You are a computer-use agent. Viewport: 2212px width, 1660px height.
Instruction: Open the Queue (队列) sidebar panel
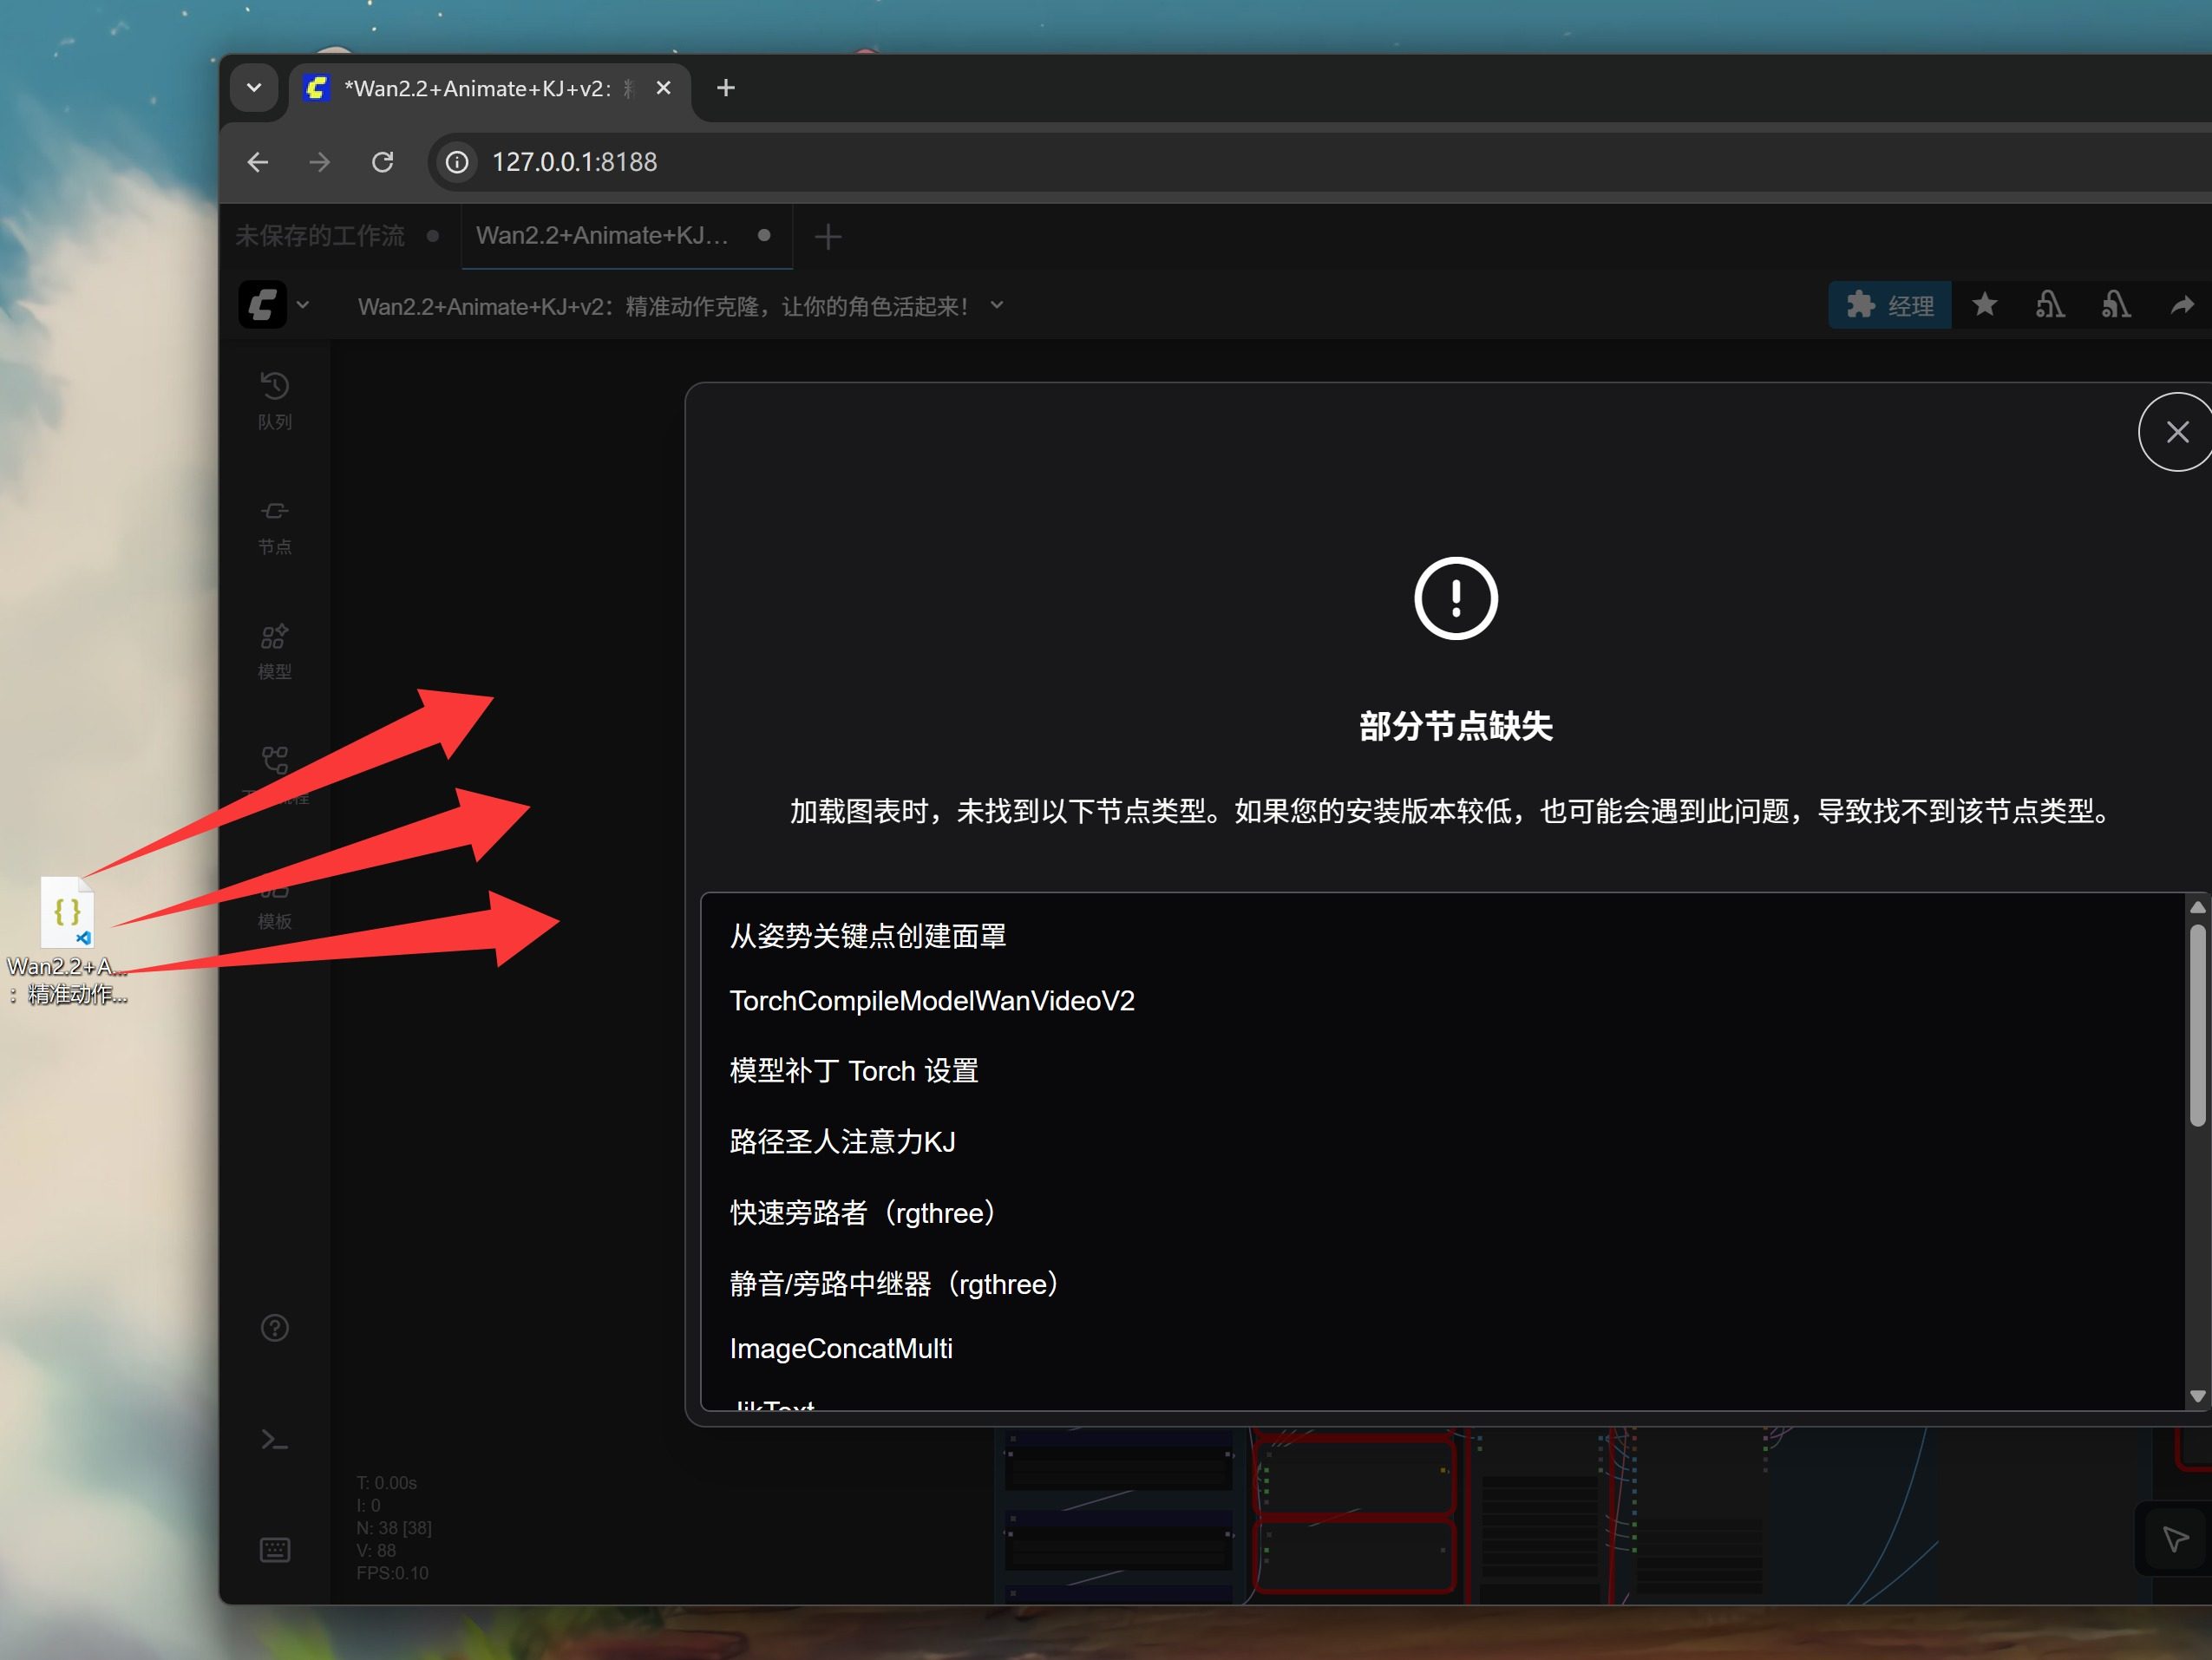pyautogui.click(x=274, y=399)
